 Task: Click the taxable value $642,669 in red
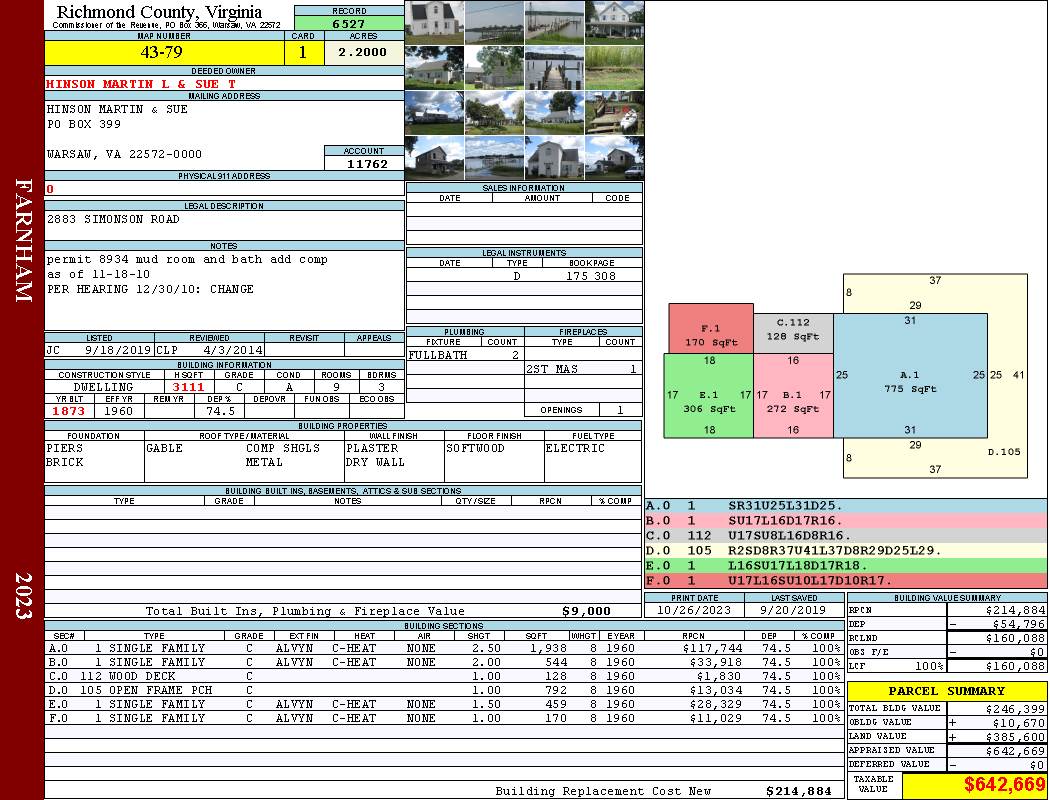point(1004,785)
